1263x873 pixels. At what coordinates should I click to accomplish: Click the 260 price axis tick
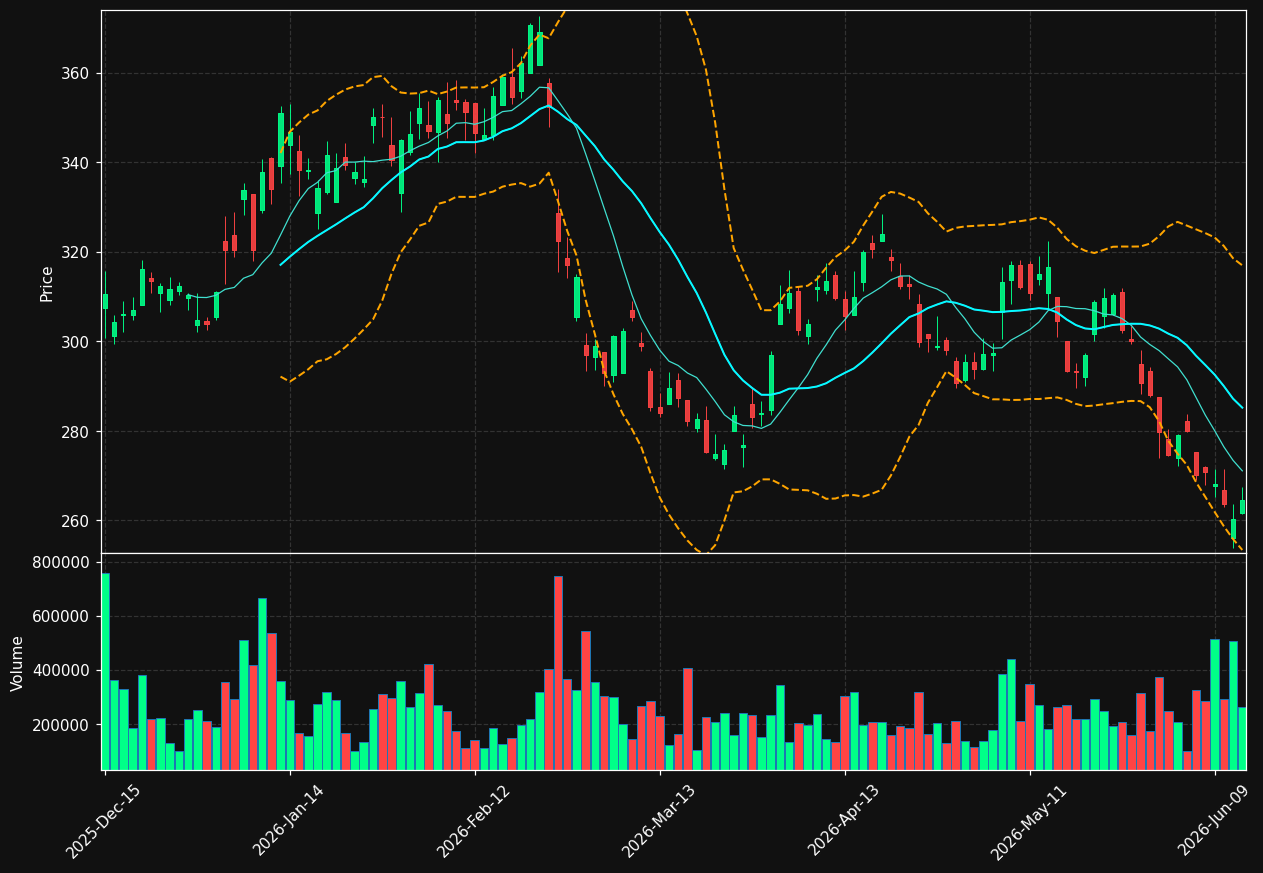76,521
